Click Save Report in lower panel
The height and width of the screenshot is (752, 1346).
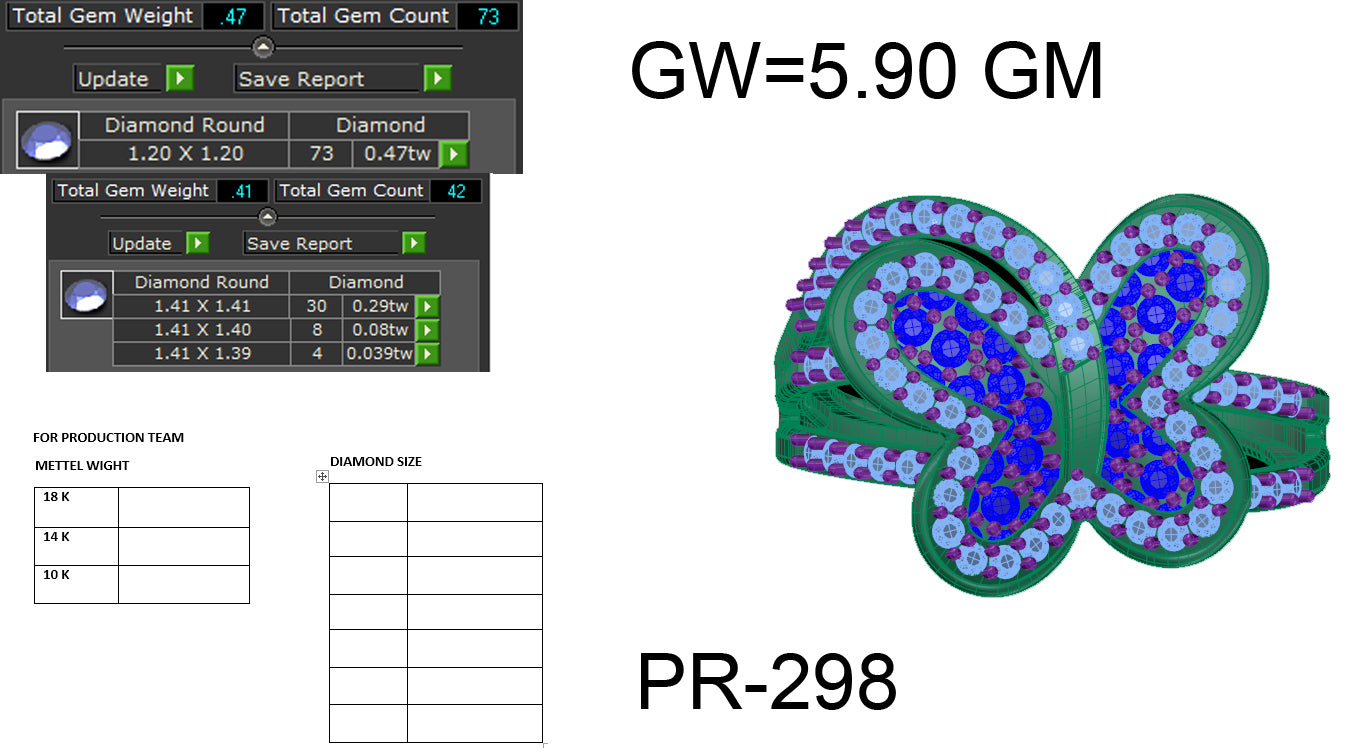click(321, 243)
